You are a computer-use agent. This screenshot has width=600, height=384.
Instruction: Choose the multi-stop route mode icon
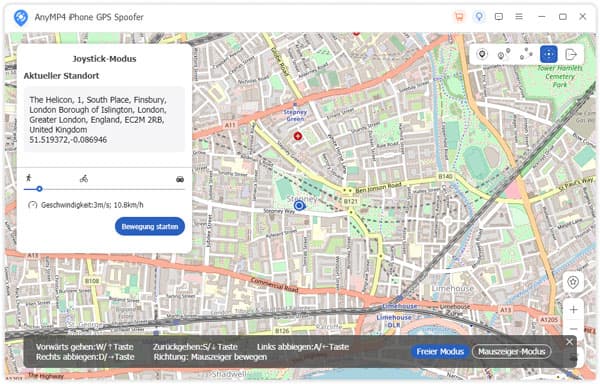pyautogui.click(x=526, y=54)
